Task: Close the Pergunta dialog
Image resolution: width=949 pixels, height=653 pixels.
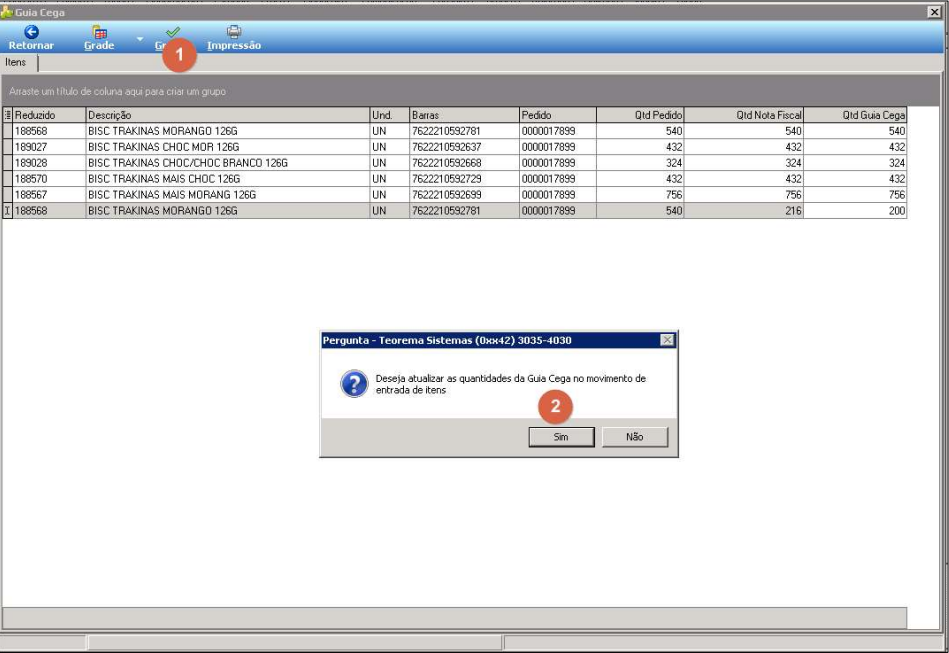Action: click(667, 340)
